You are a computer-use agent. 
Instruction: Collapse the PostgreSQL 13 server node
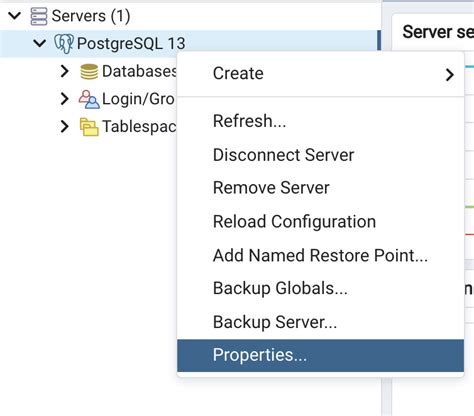pos(40,43)
